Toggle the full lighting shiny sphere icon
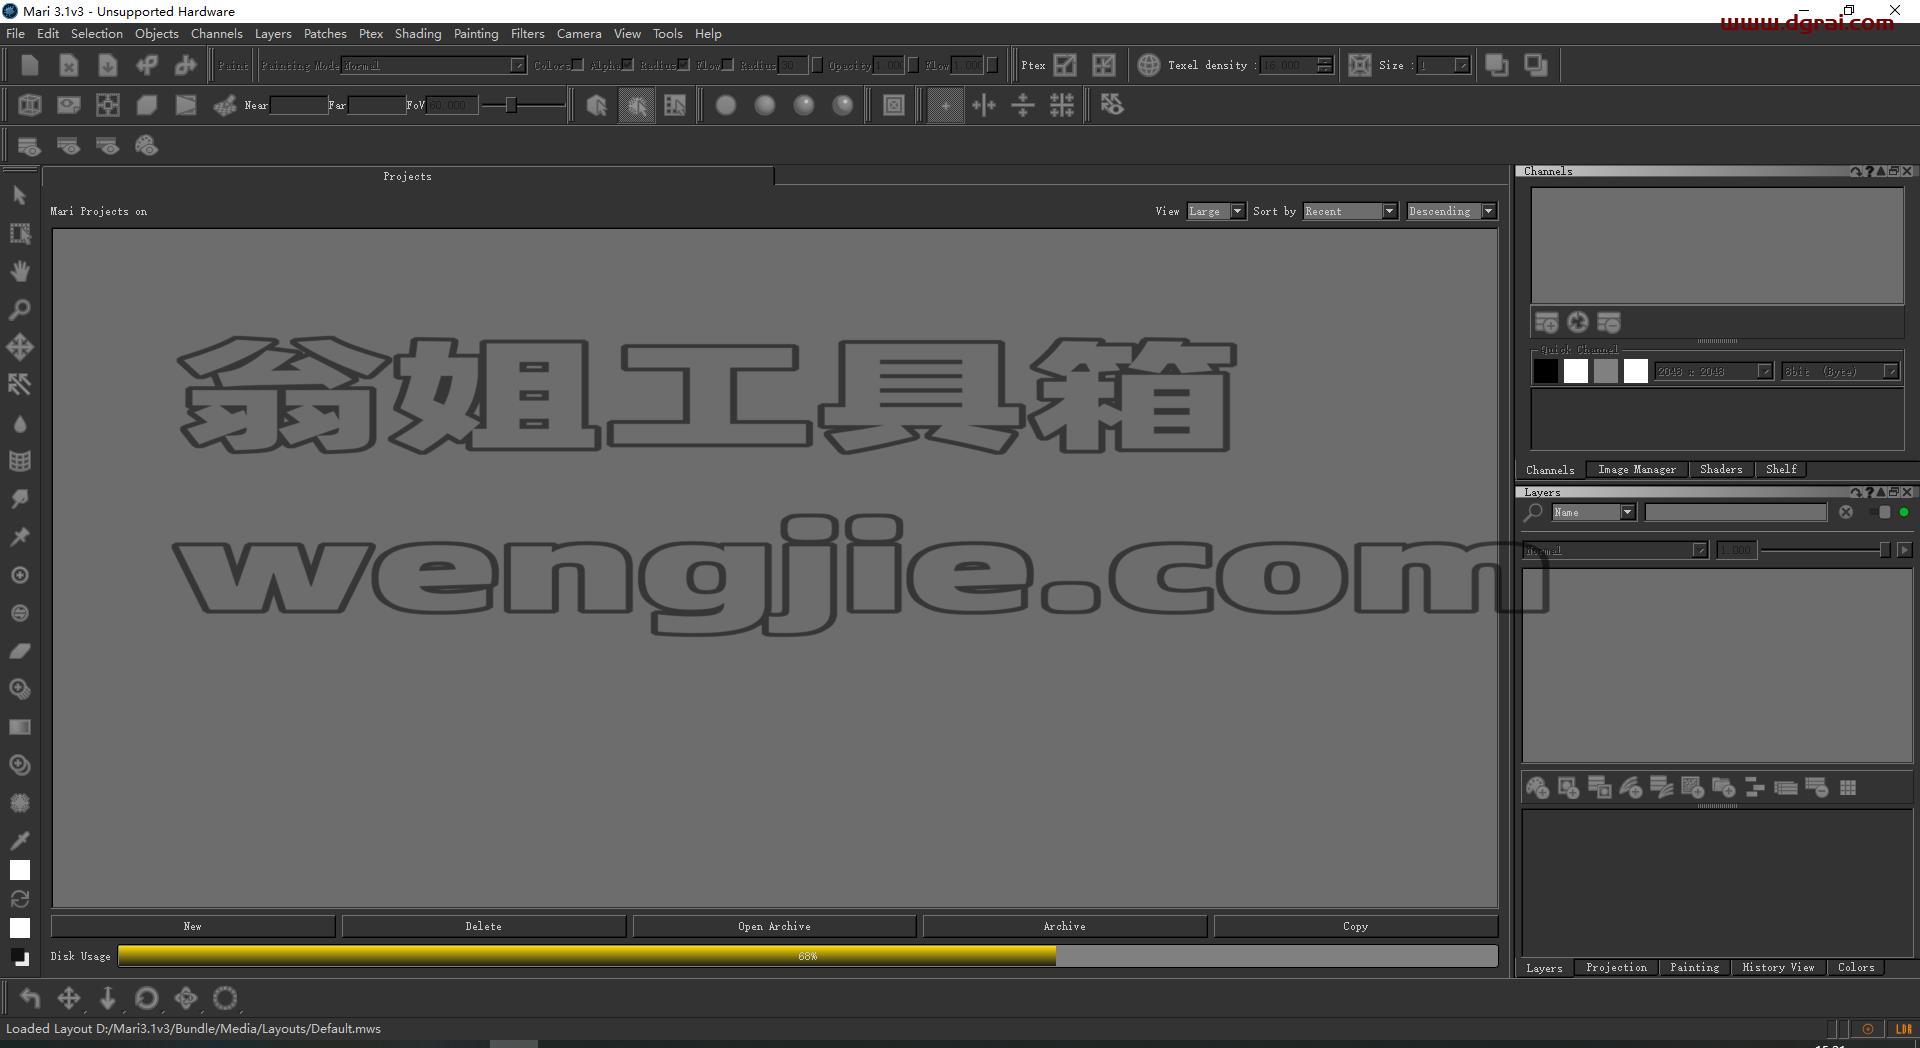Viewport: 1920px width, 1048px height. (x=843, y=105)
